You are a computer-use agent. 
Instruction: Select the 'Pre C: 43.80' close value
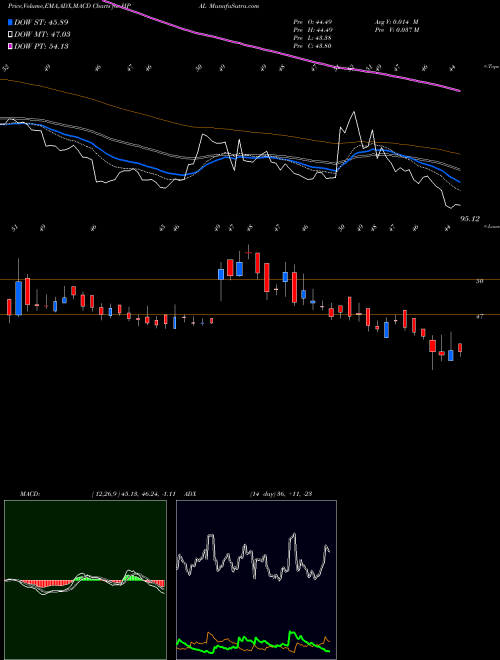point(313,46)
